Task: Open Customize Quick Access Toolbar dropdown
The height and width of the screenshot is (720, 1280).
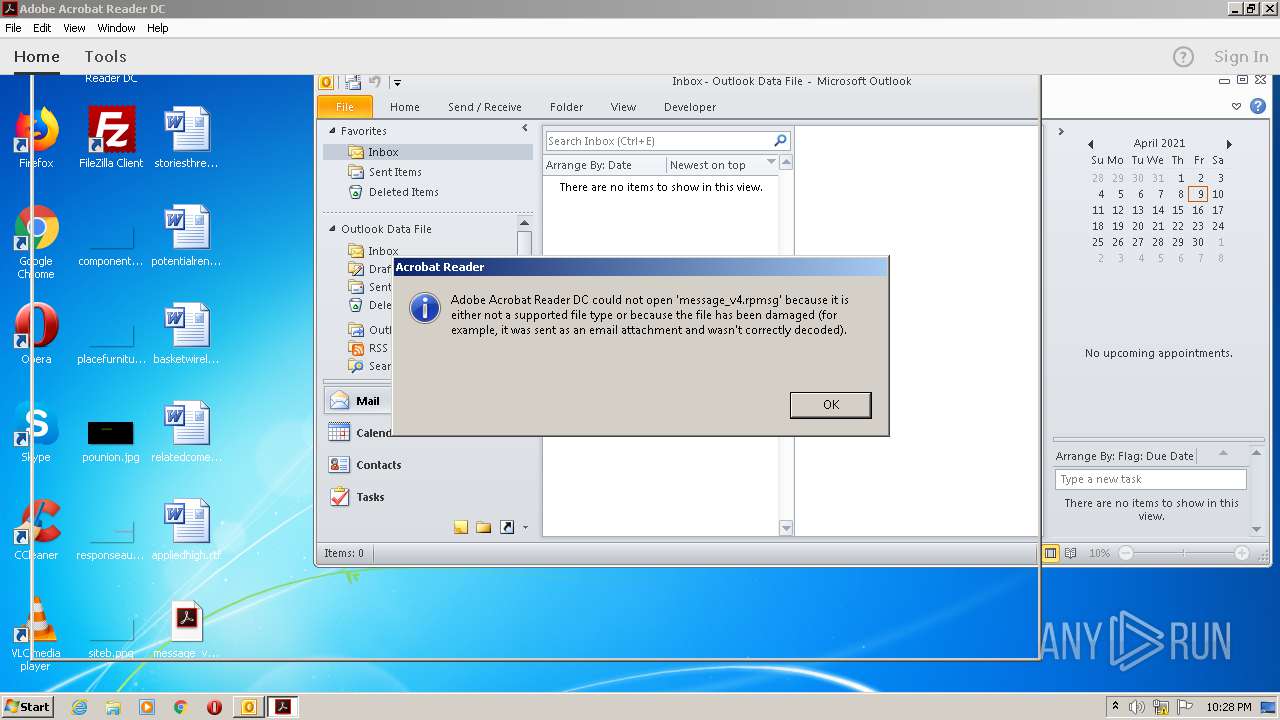Action: [x=397, y=82]
